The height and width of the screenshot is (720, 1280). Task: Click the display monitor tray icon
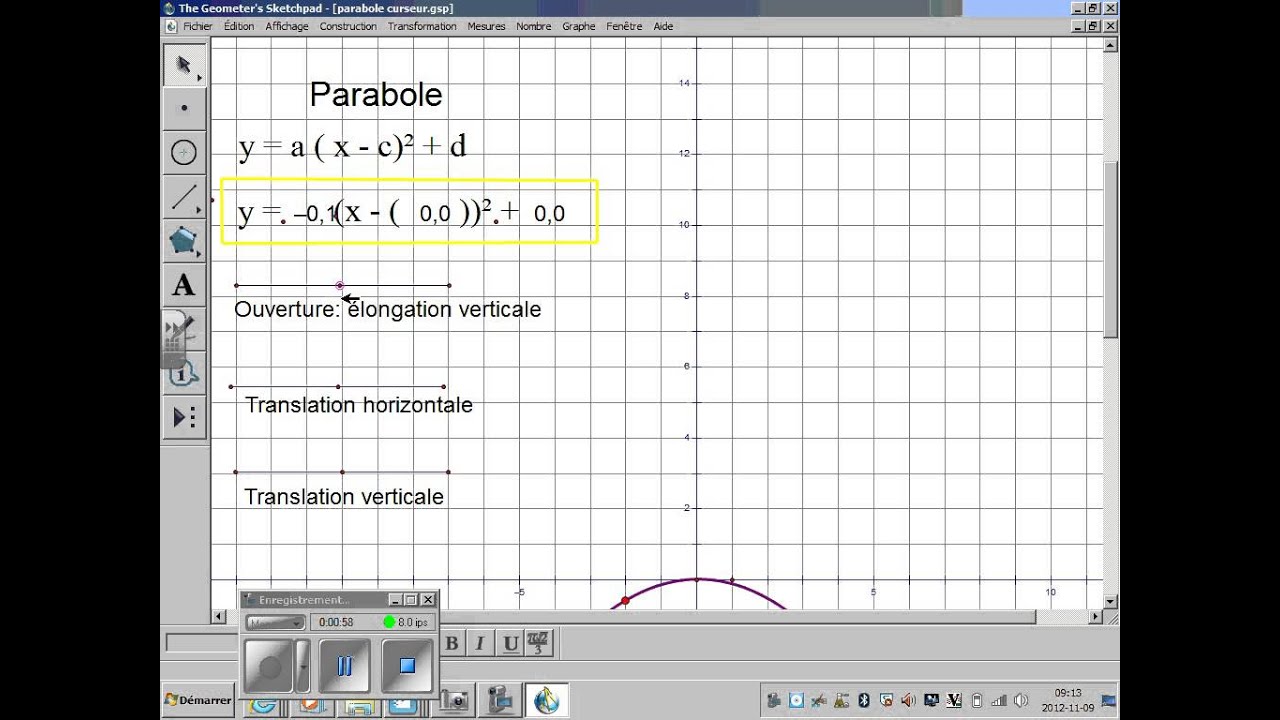pyautogui.click(x=931, y=701)
